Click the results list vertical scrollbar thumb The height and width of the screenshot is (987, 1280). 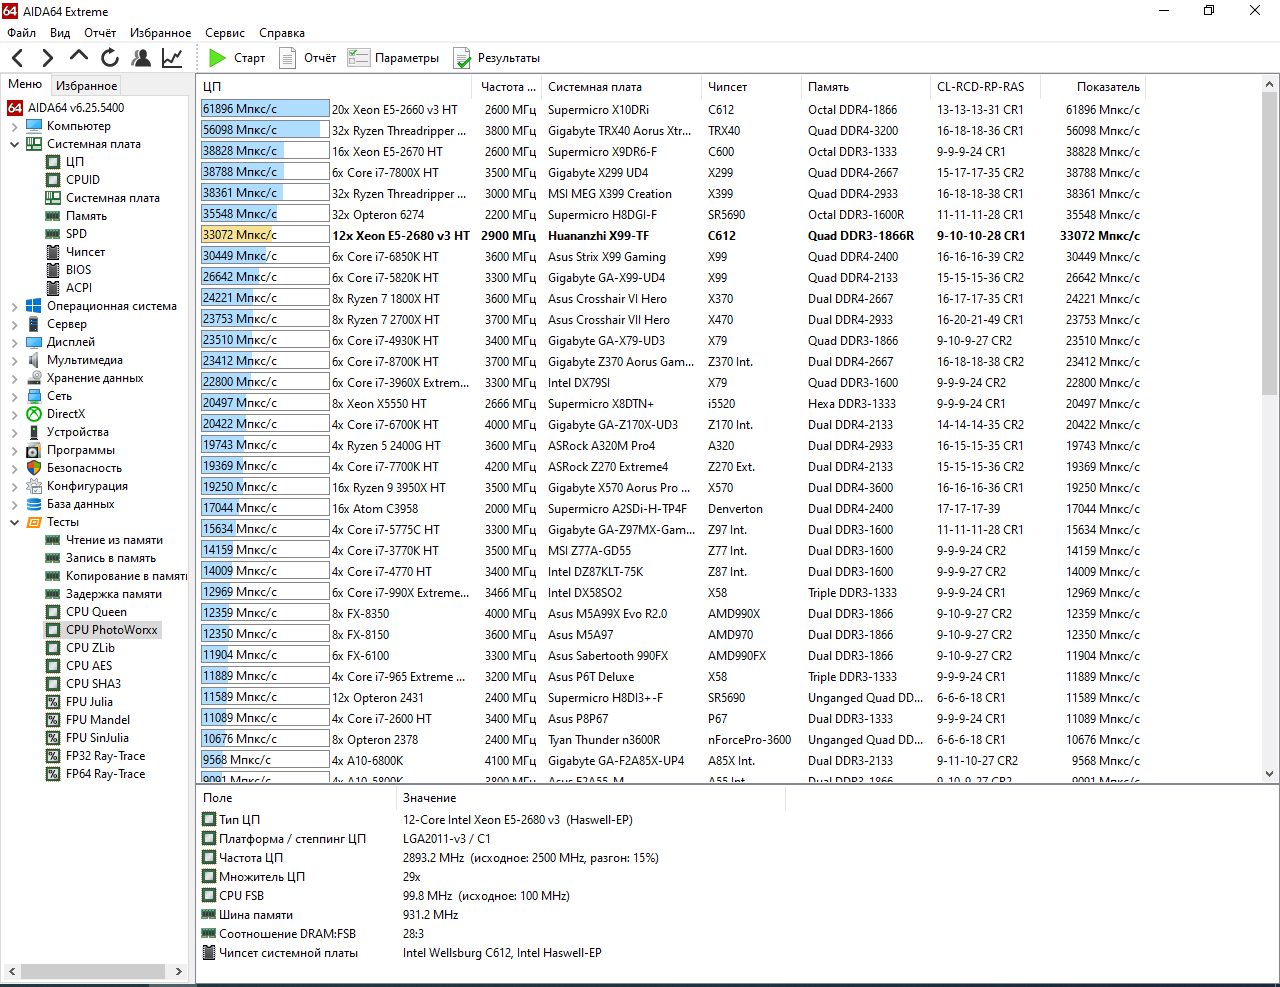point(1270,244)
